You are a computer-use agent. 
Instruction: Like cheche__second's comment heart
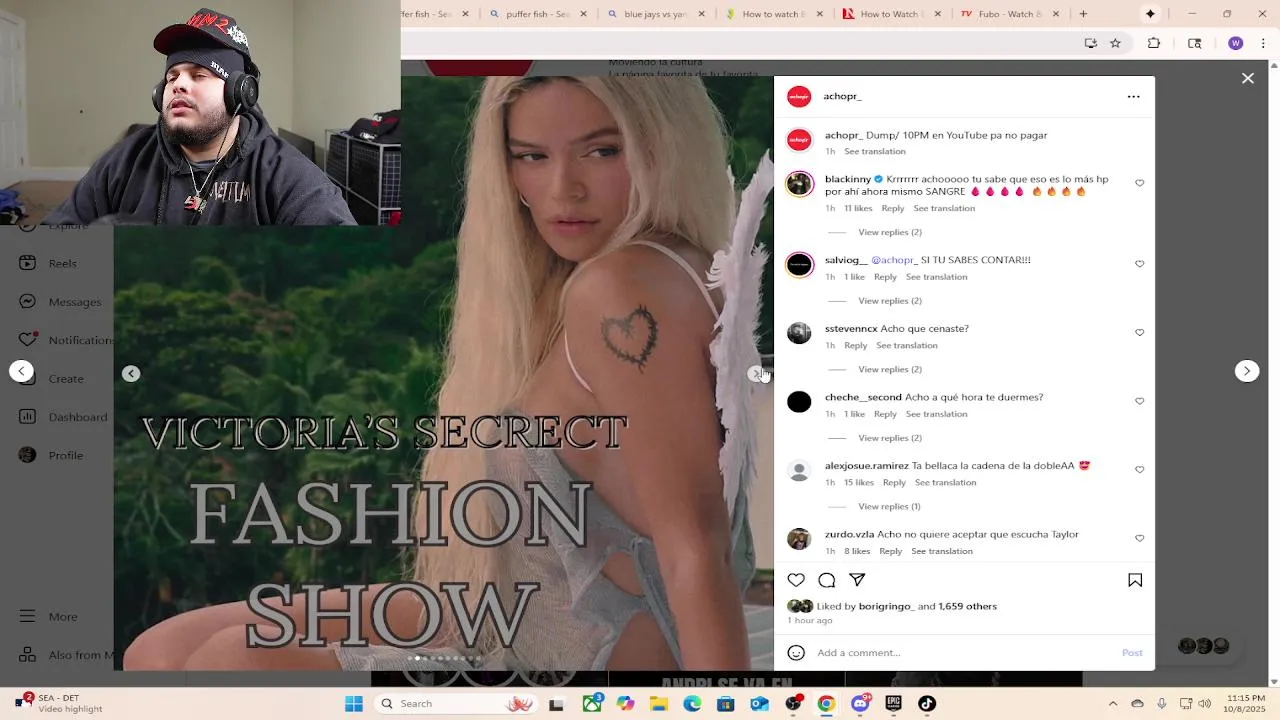pyautogui.click(x=1140, y=401)
